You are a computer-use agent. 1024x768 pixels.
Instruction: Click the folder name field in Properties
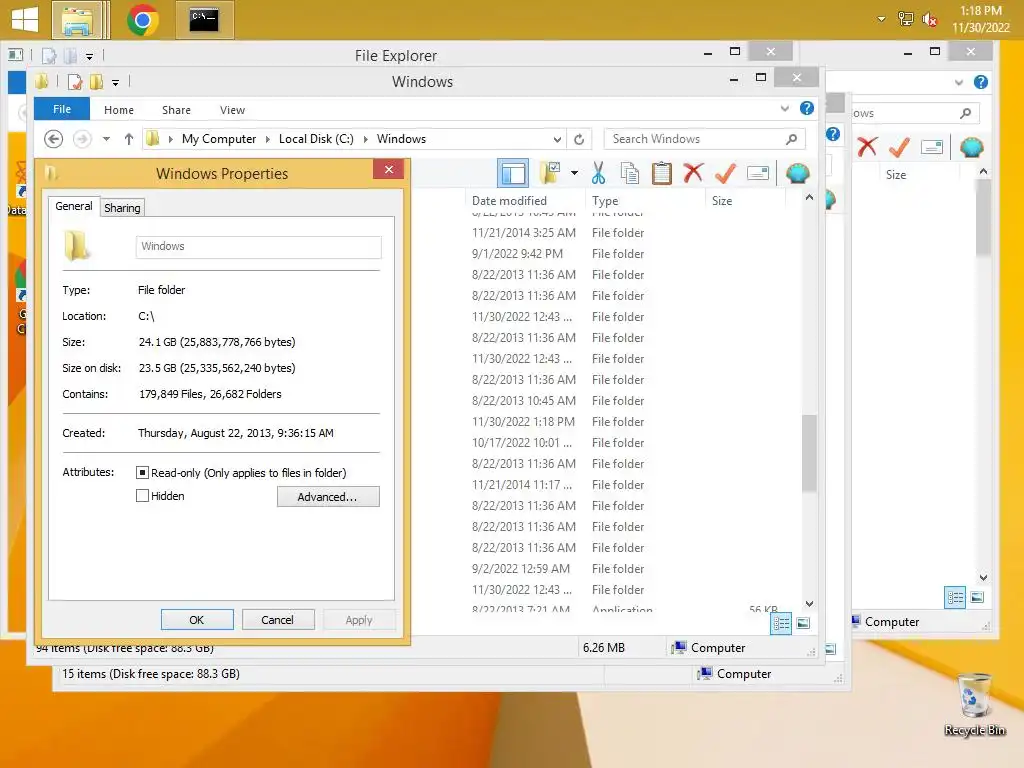259,247
